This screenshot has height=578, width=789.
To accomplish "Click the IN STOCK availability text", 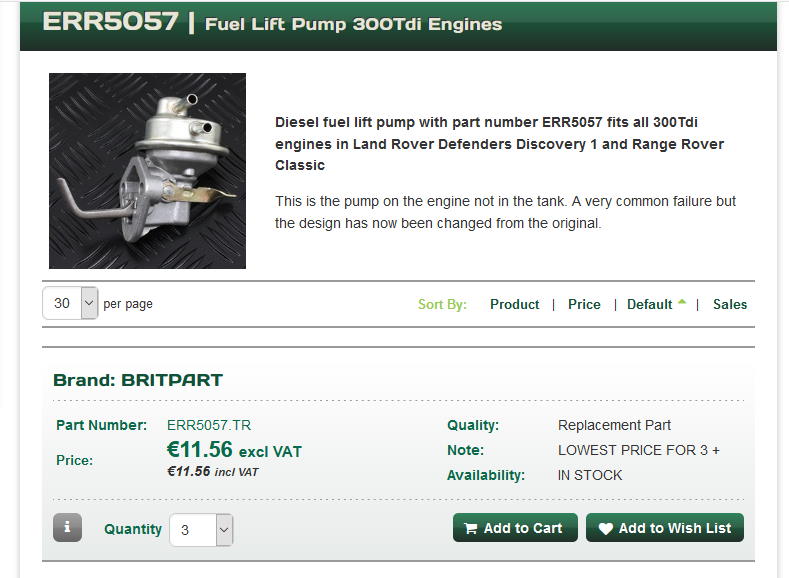I will point(590,475).
